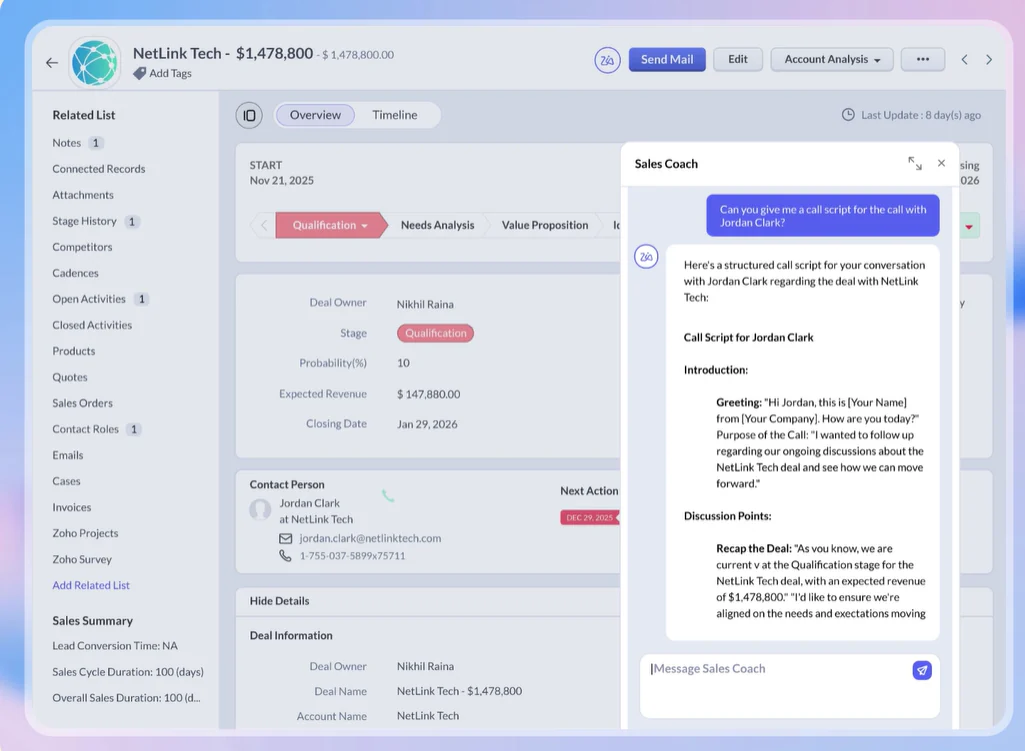The height and width of the screenshot is (751, 1025).
Task: Open Closed Activities related list
Action: [x=92, y=325]
